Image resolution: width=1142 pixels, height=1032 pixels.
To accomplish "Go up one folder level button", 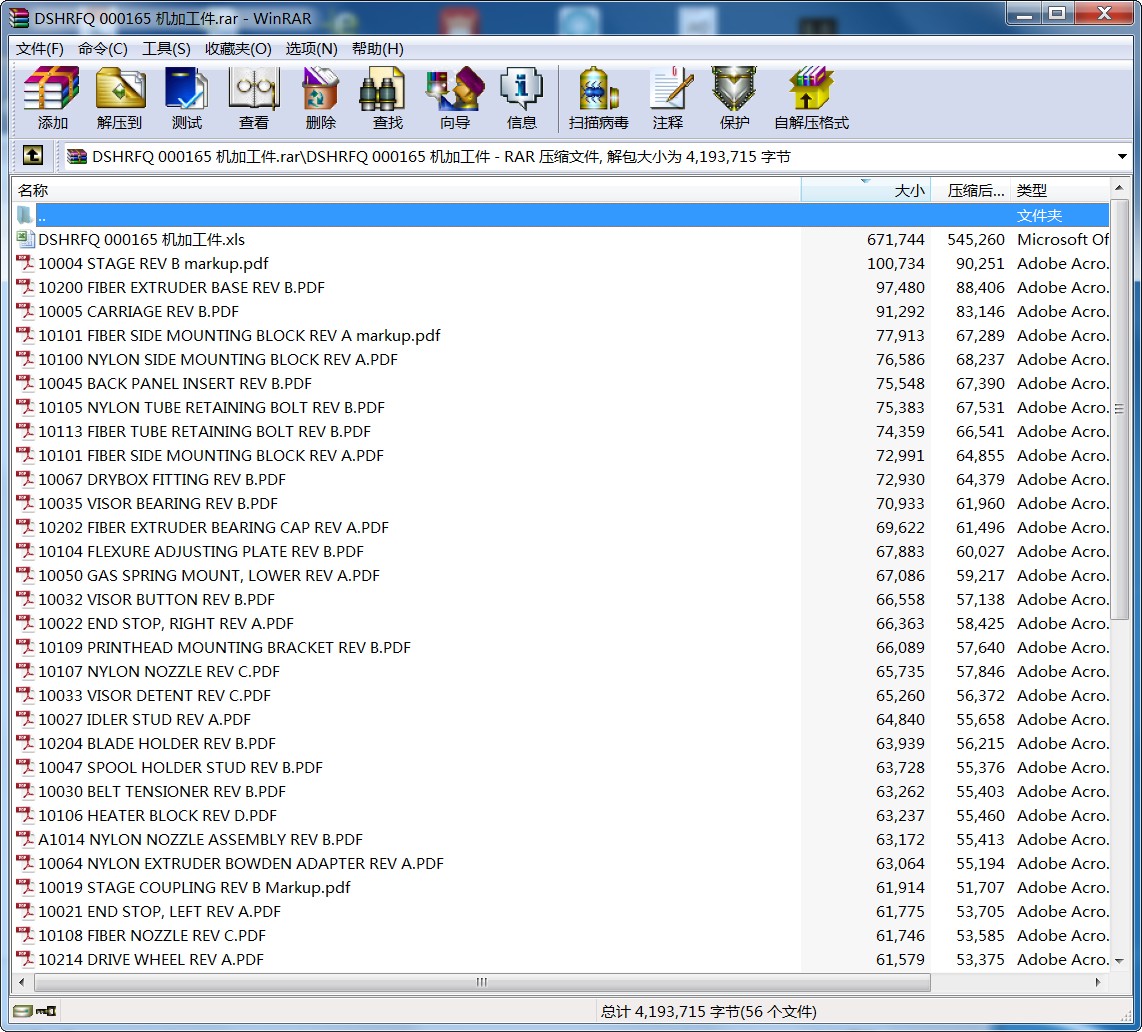I will [33, 156].
